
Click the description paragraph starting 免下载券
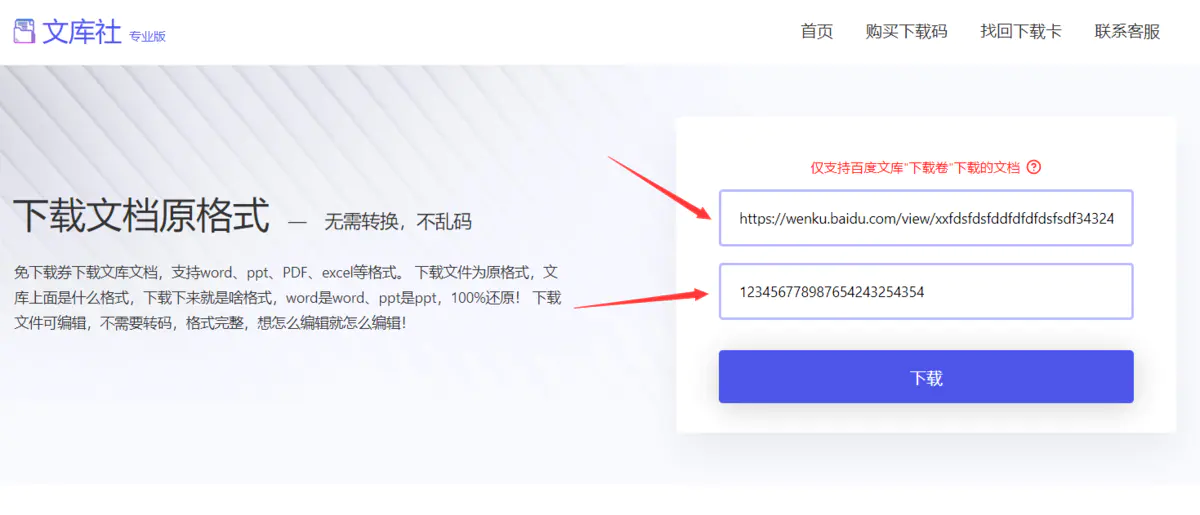pyautogui.click(x=288, y=297)
